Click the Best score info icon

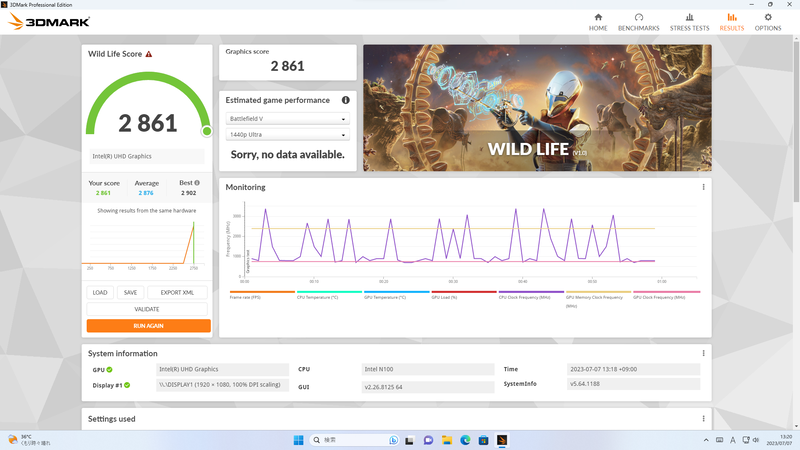pos(197,183)
